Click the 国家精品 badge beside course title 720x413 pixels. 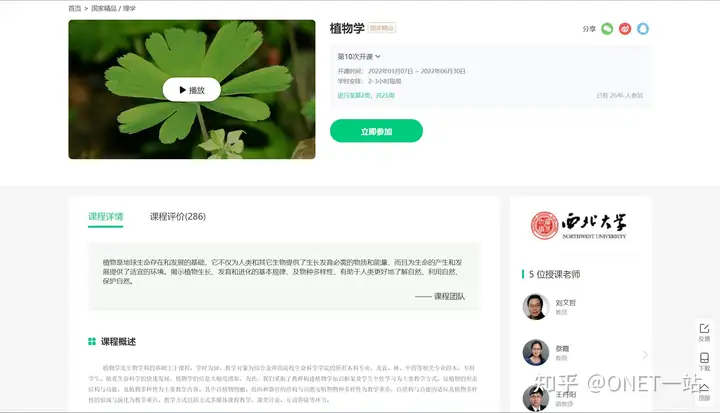(382, 28)
